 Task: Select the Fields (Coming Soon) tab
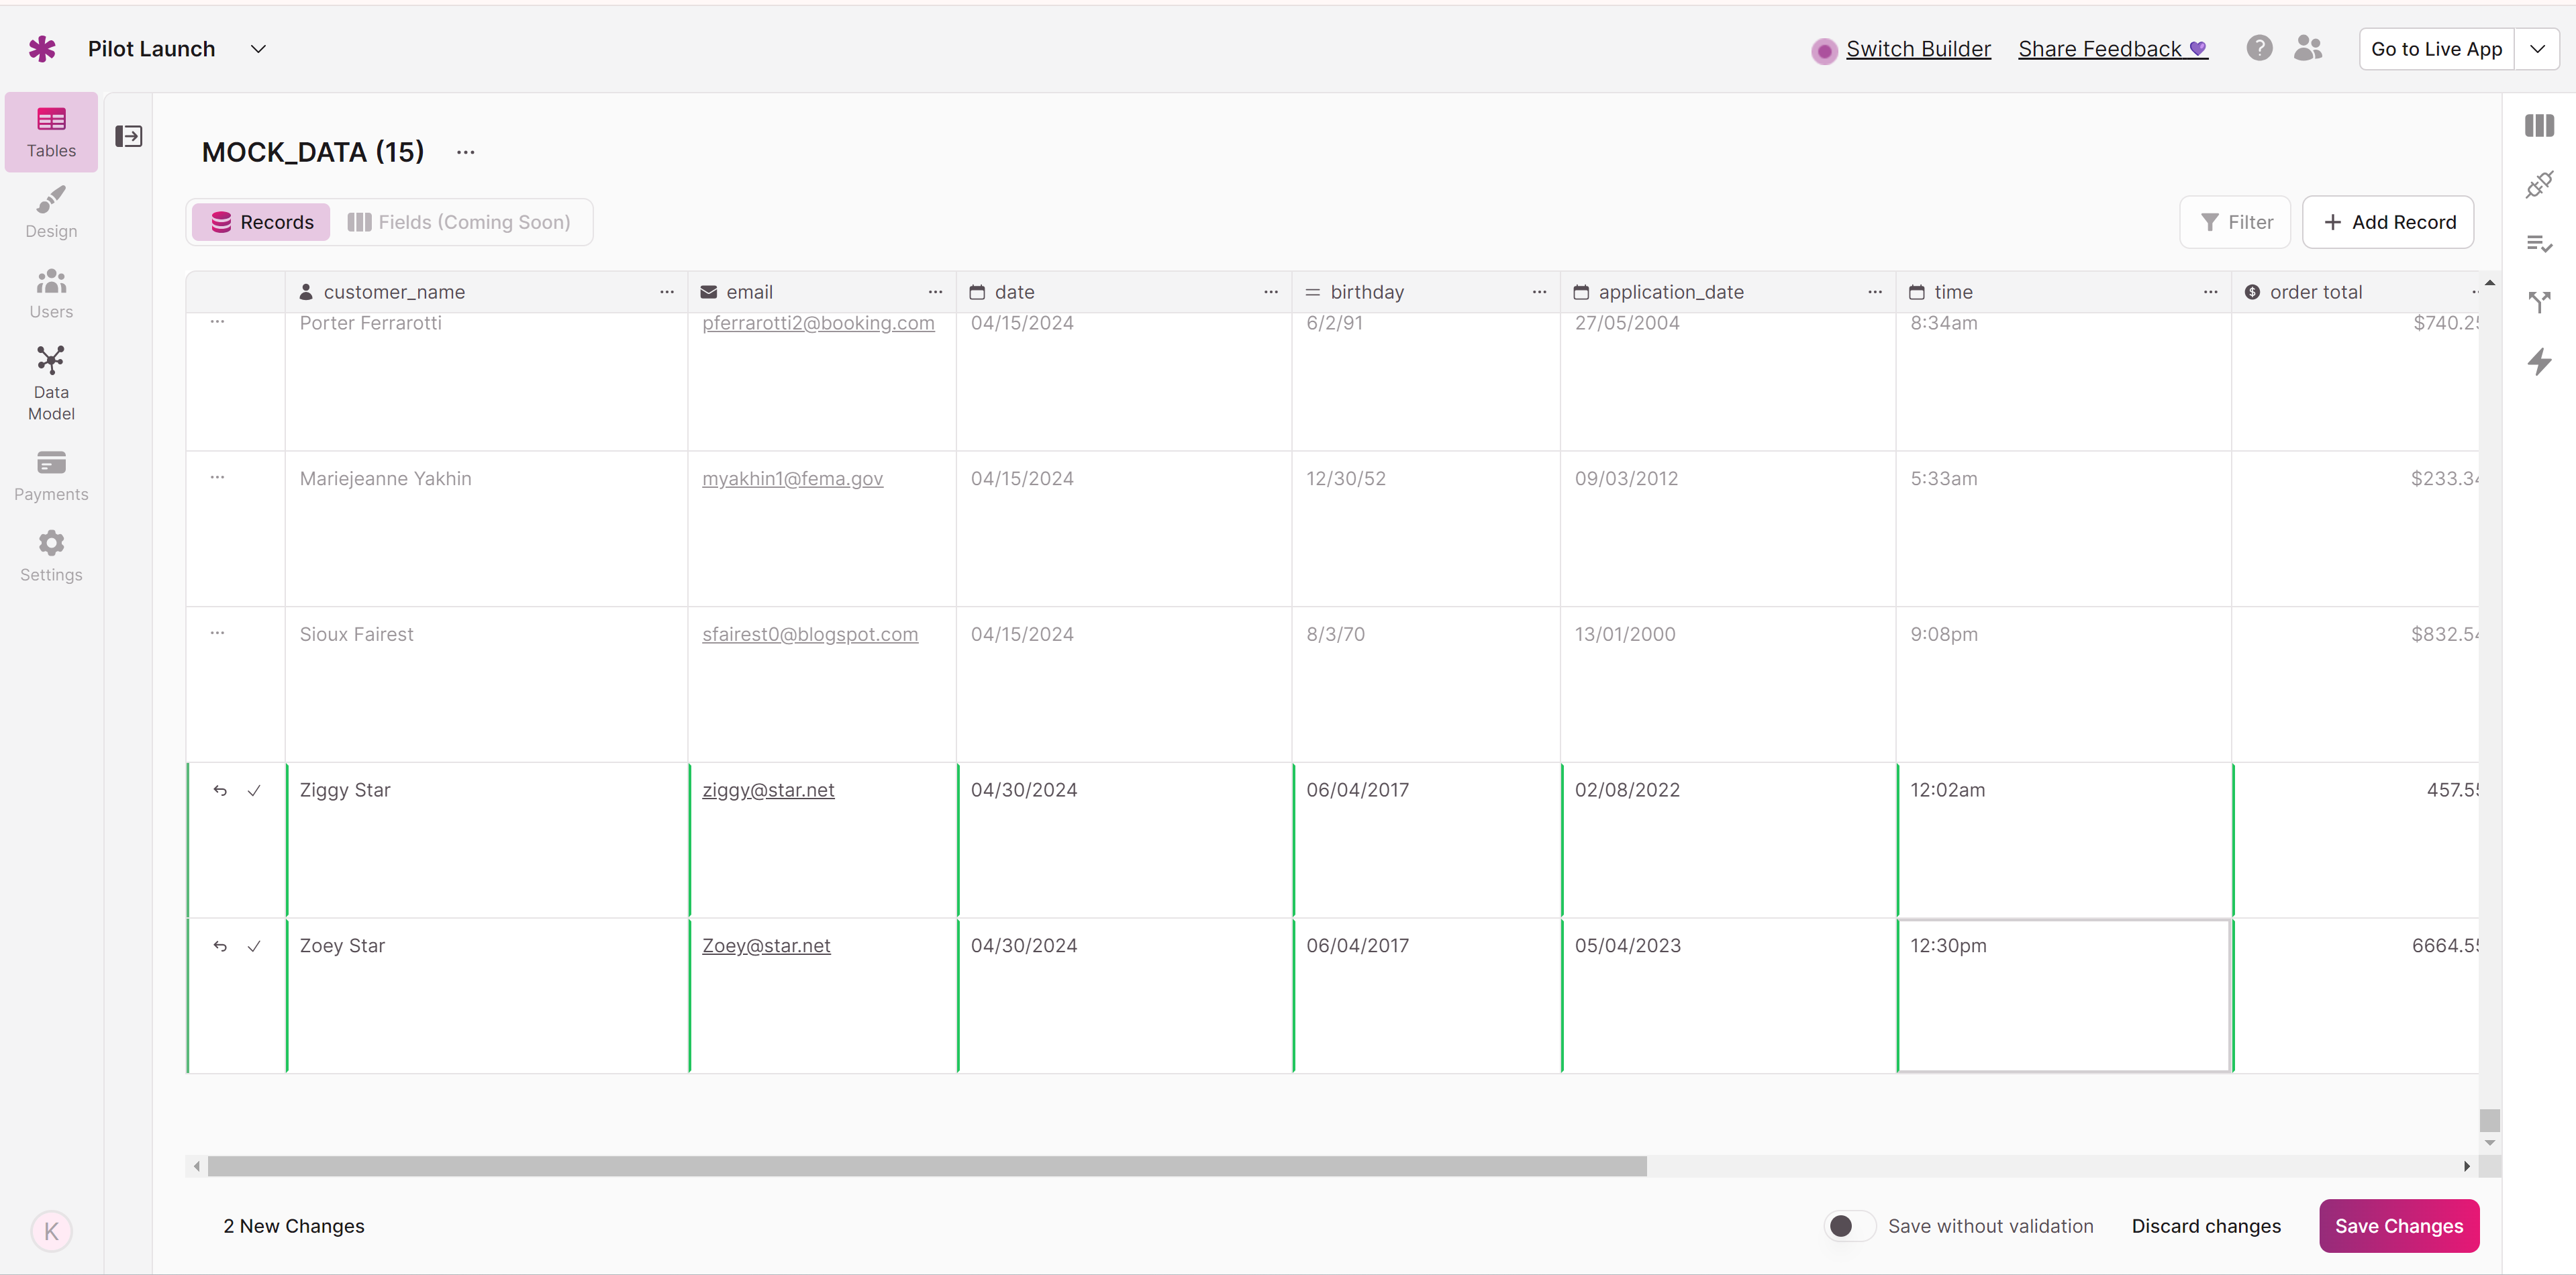pos(459,222)
